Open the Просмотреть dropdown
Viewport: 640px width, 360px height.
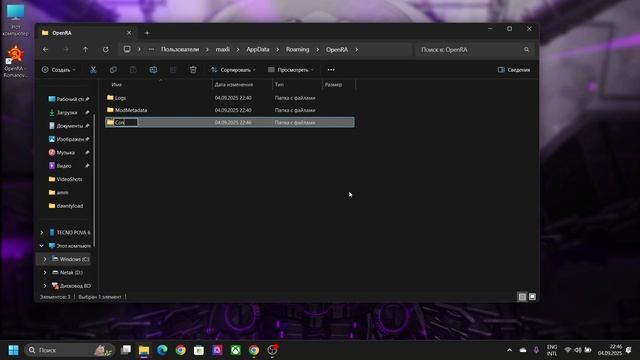coord(291,70)
